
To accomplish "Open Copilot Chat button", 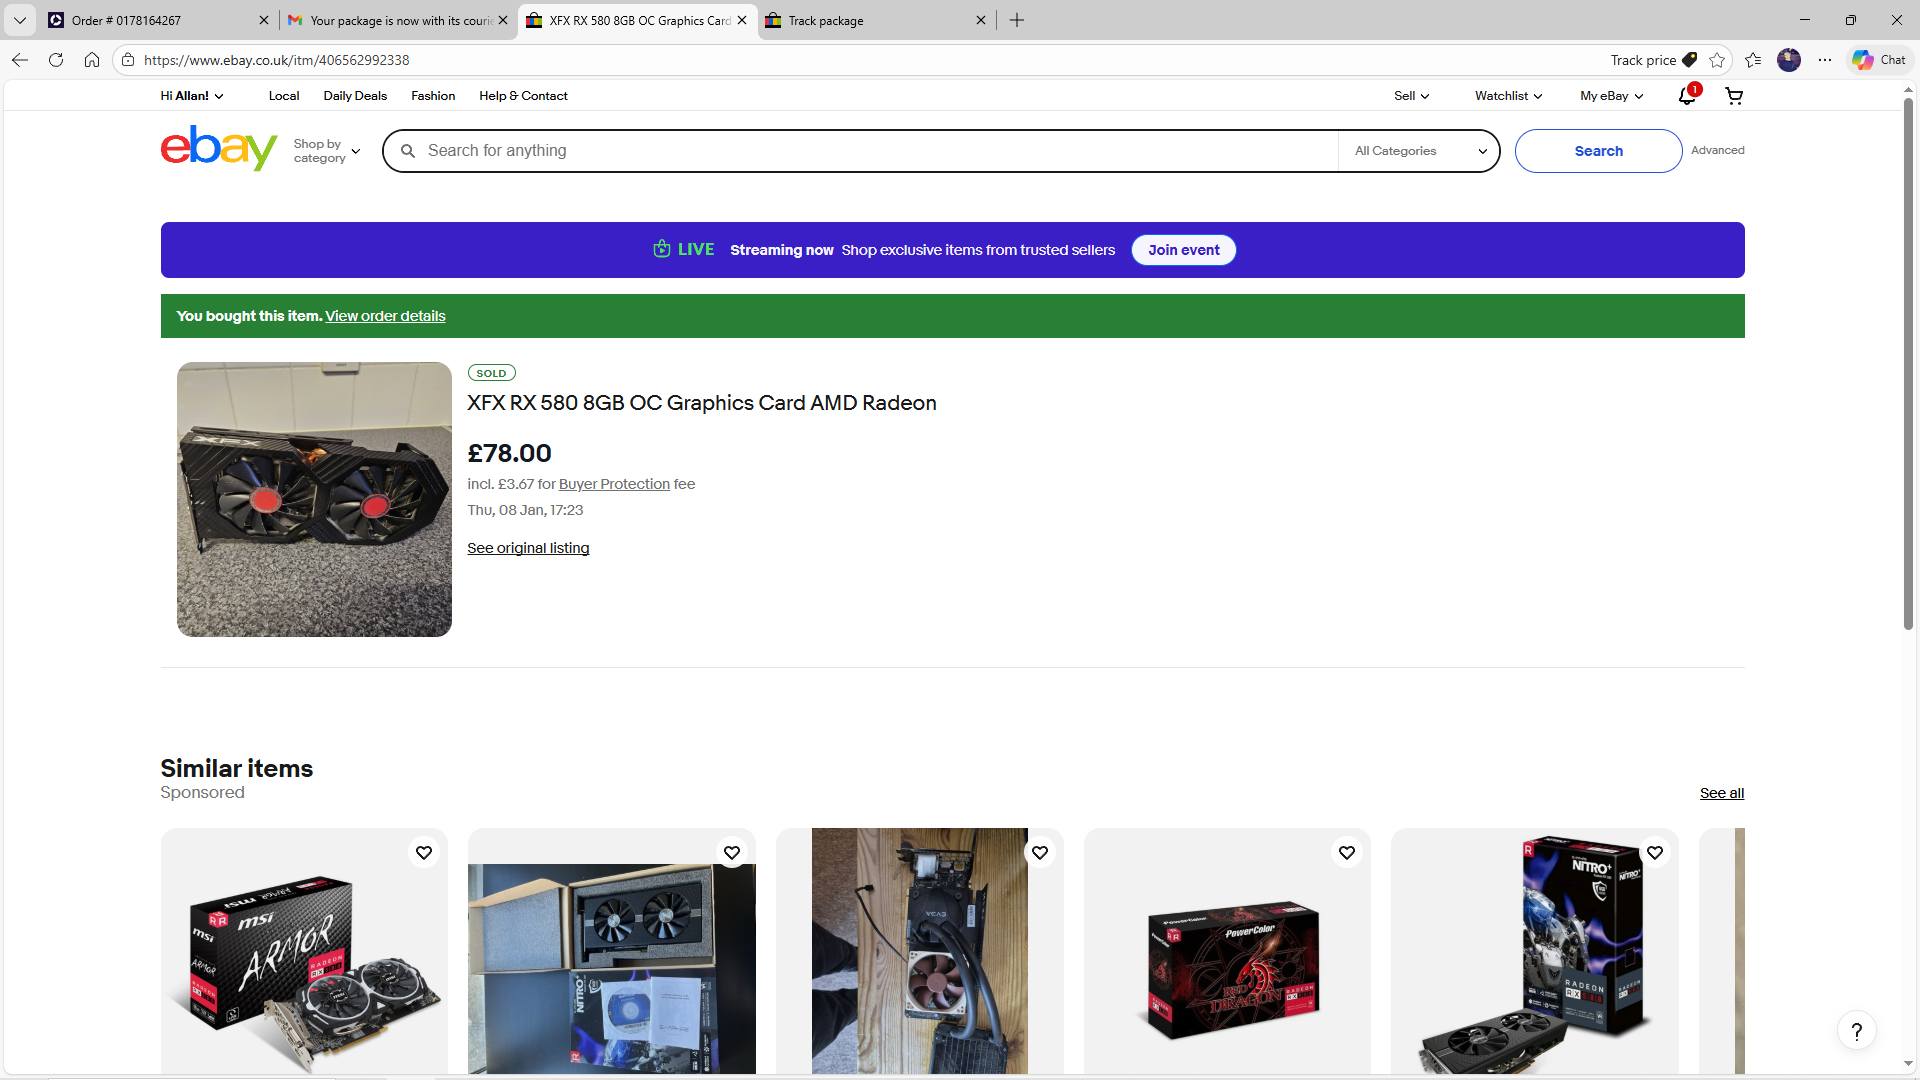I will click(x=1879, y=60).
